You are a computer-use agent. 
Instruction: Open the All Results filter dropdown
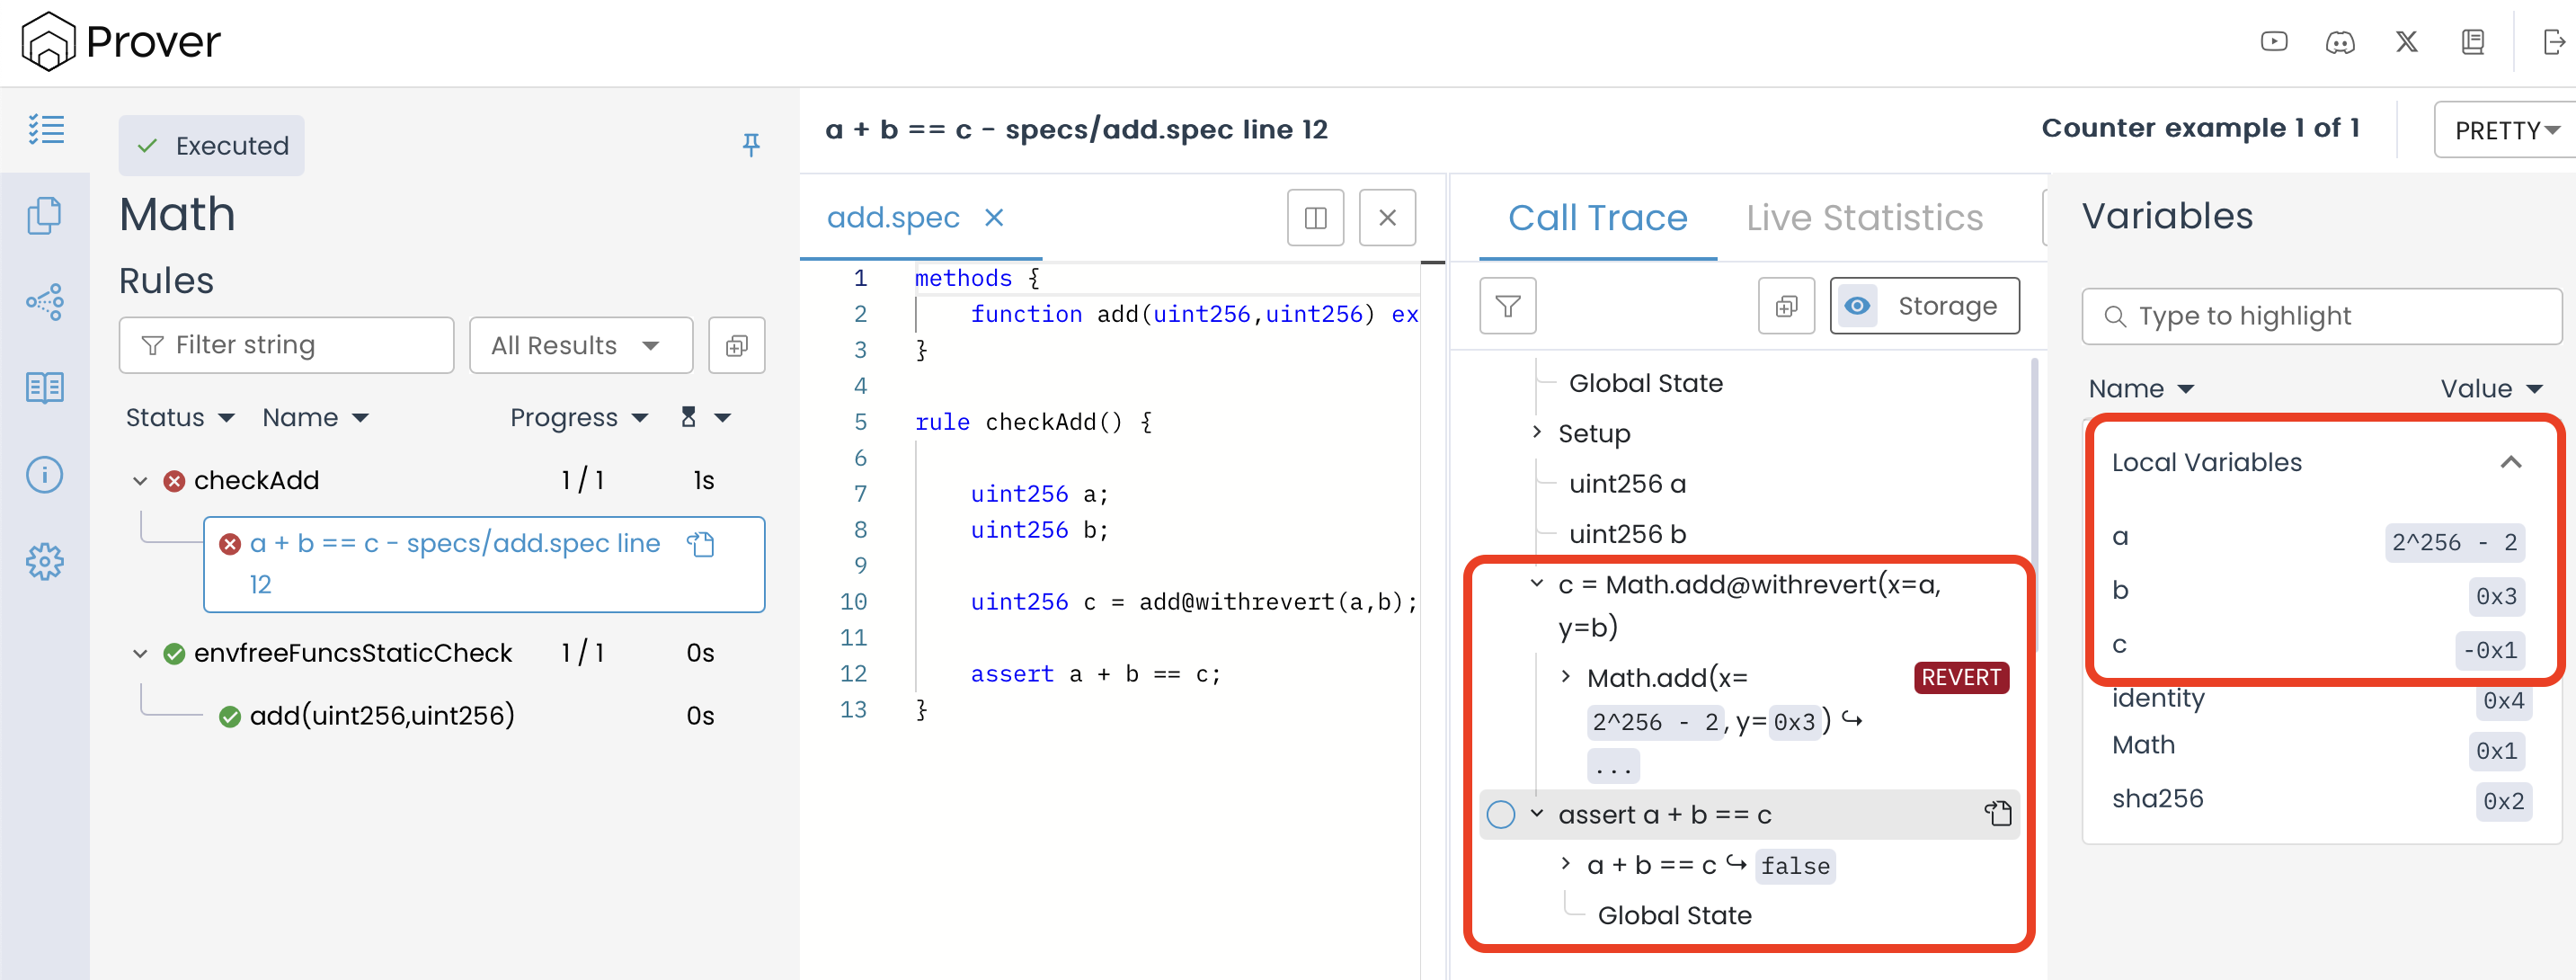(x=579, y=346)
